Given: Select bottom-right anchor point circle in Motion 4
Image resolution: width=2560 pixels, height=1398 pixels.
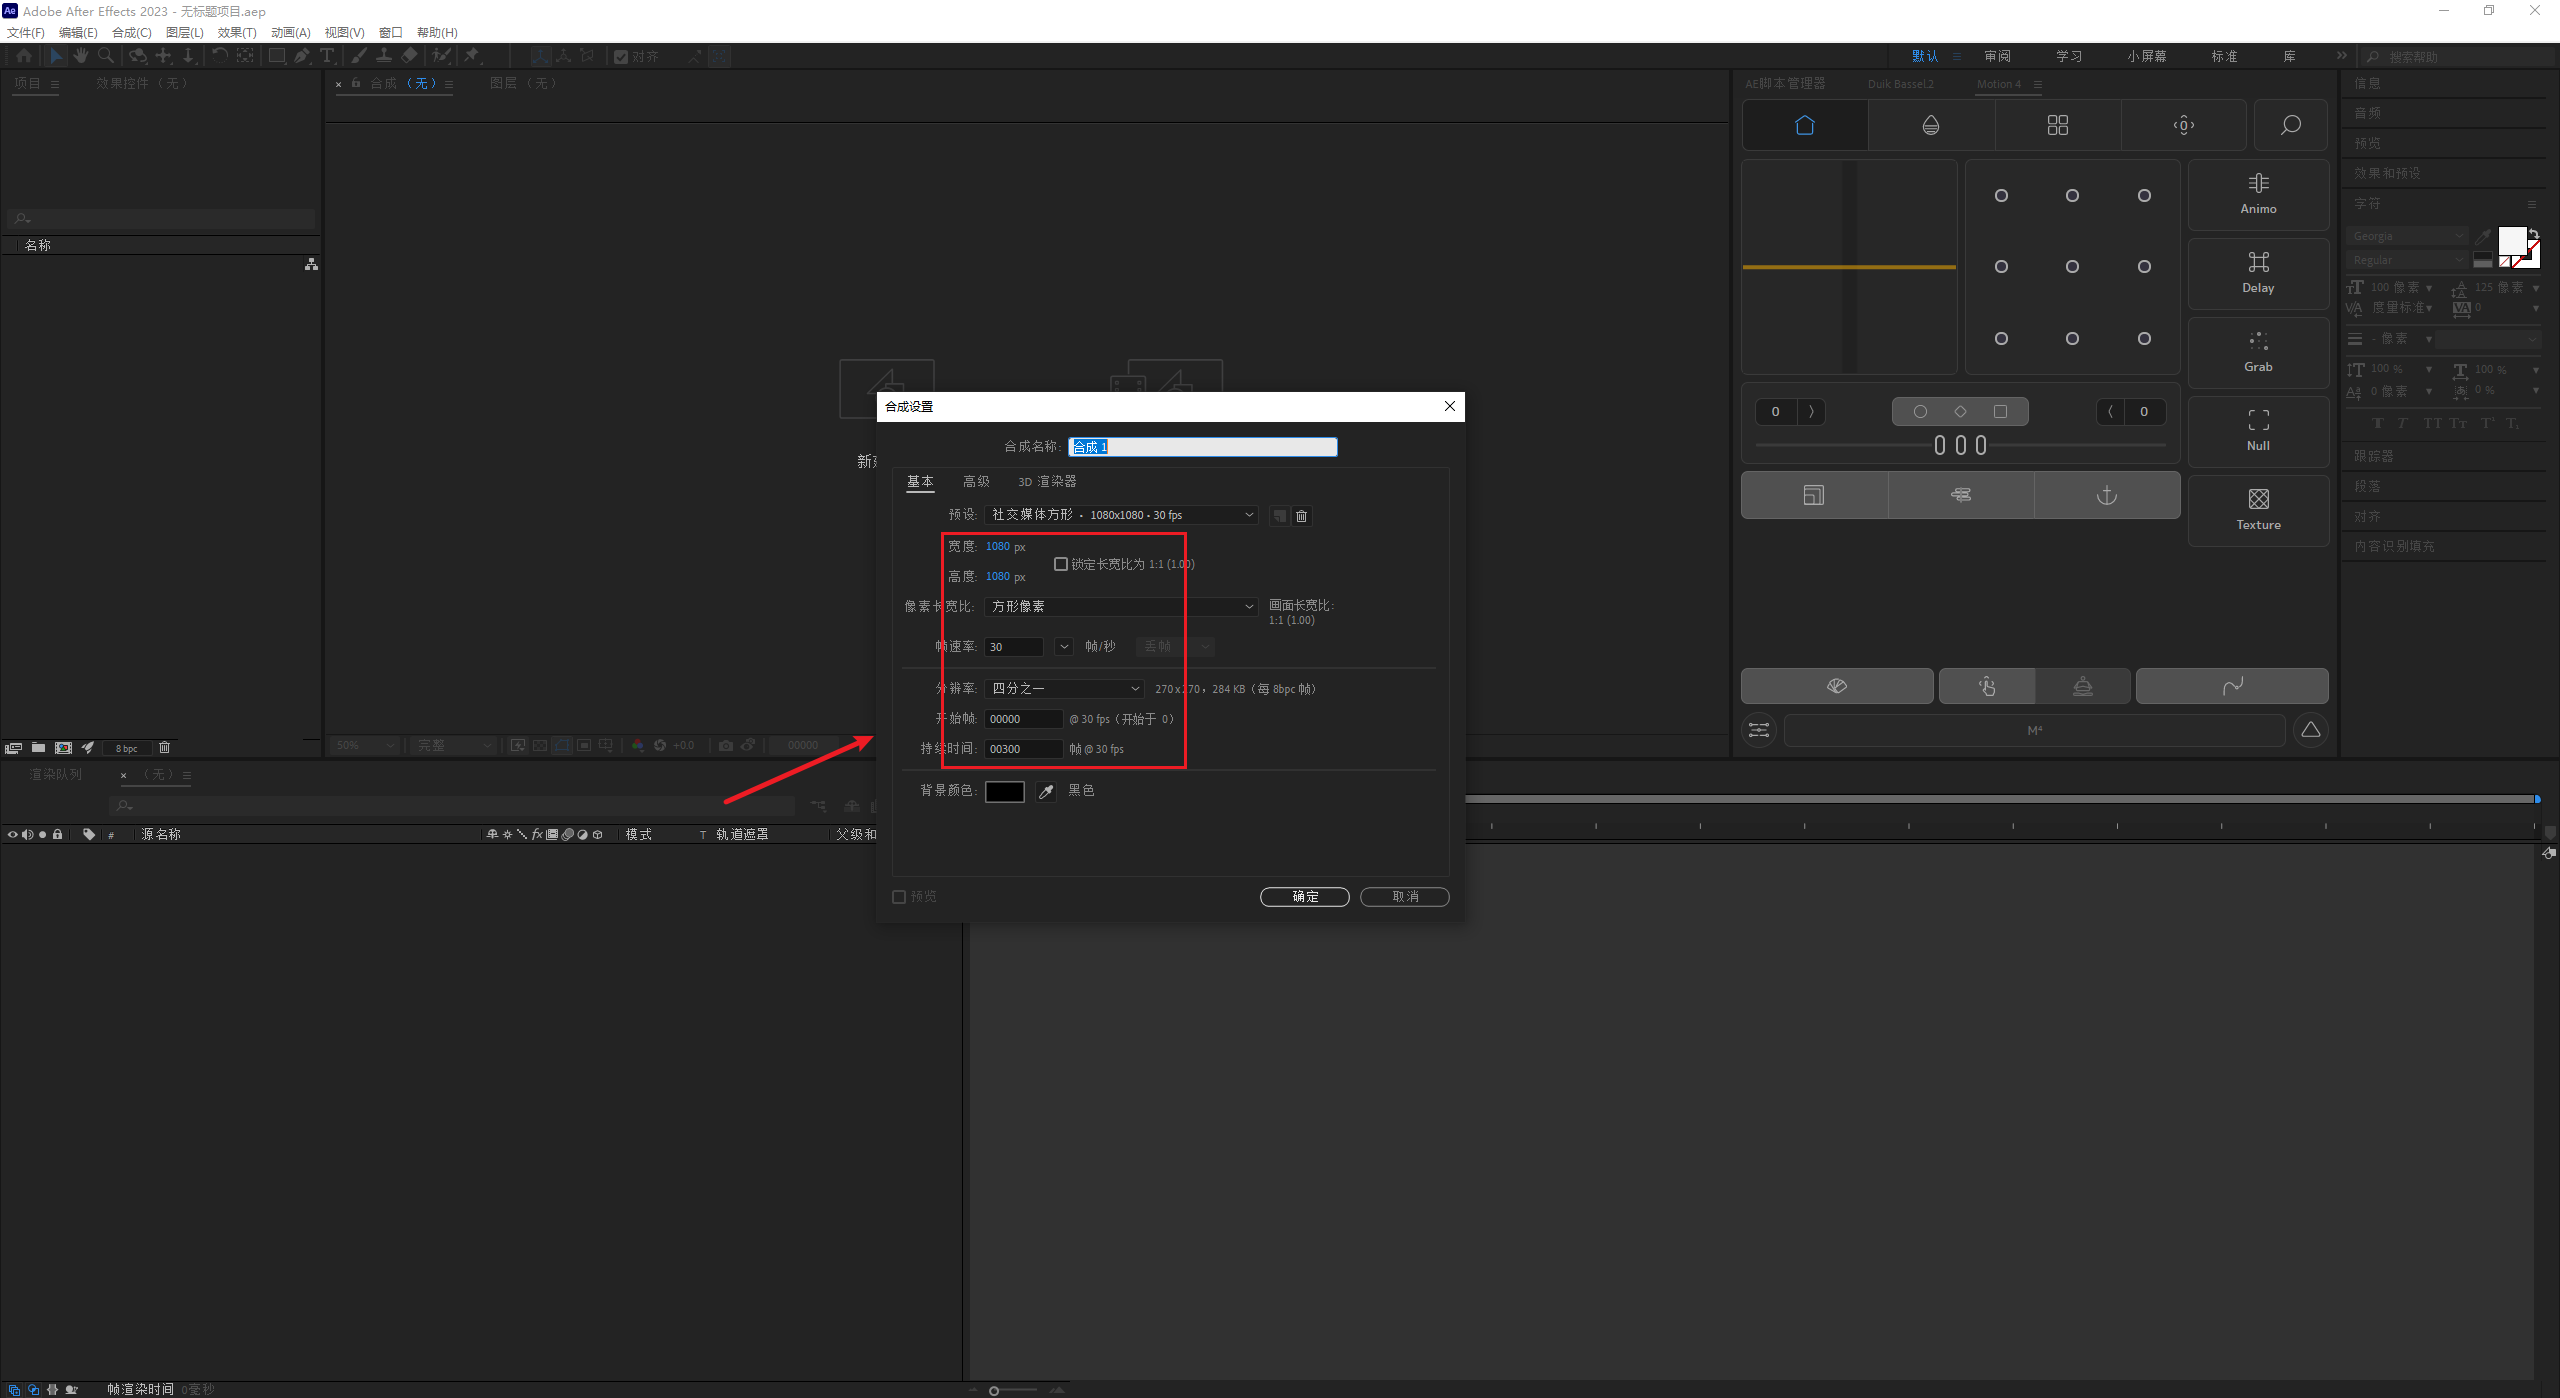Looking at the screenshot, I should point(2144,339).
